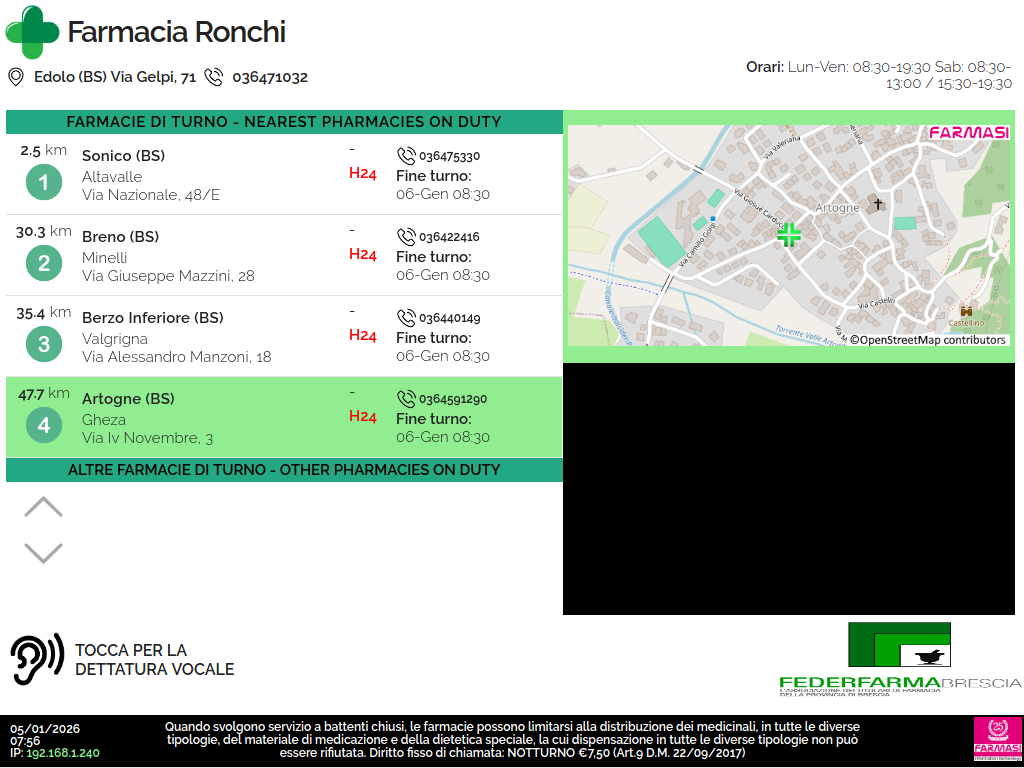Screen dimensions: 1024x768
Task: Select numbered circle 1 for Sonico pharmacy
Action: [43, 182]
